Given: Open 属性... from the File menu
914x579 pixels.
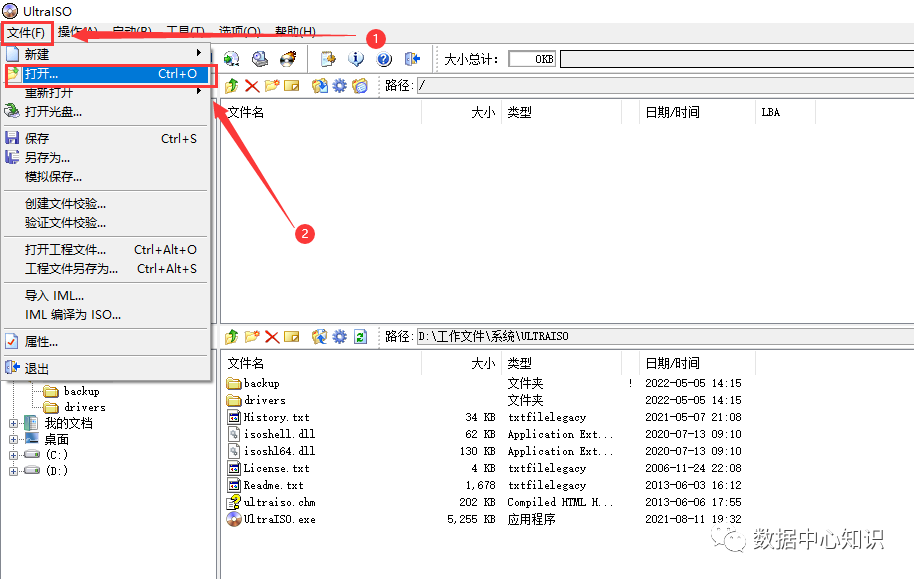Looking at the screenshot, I should pyautogui.click(x=105, y=342).
